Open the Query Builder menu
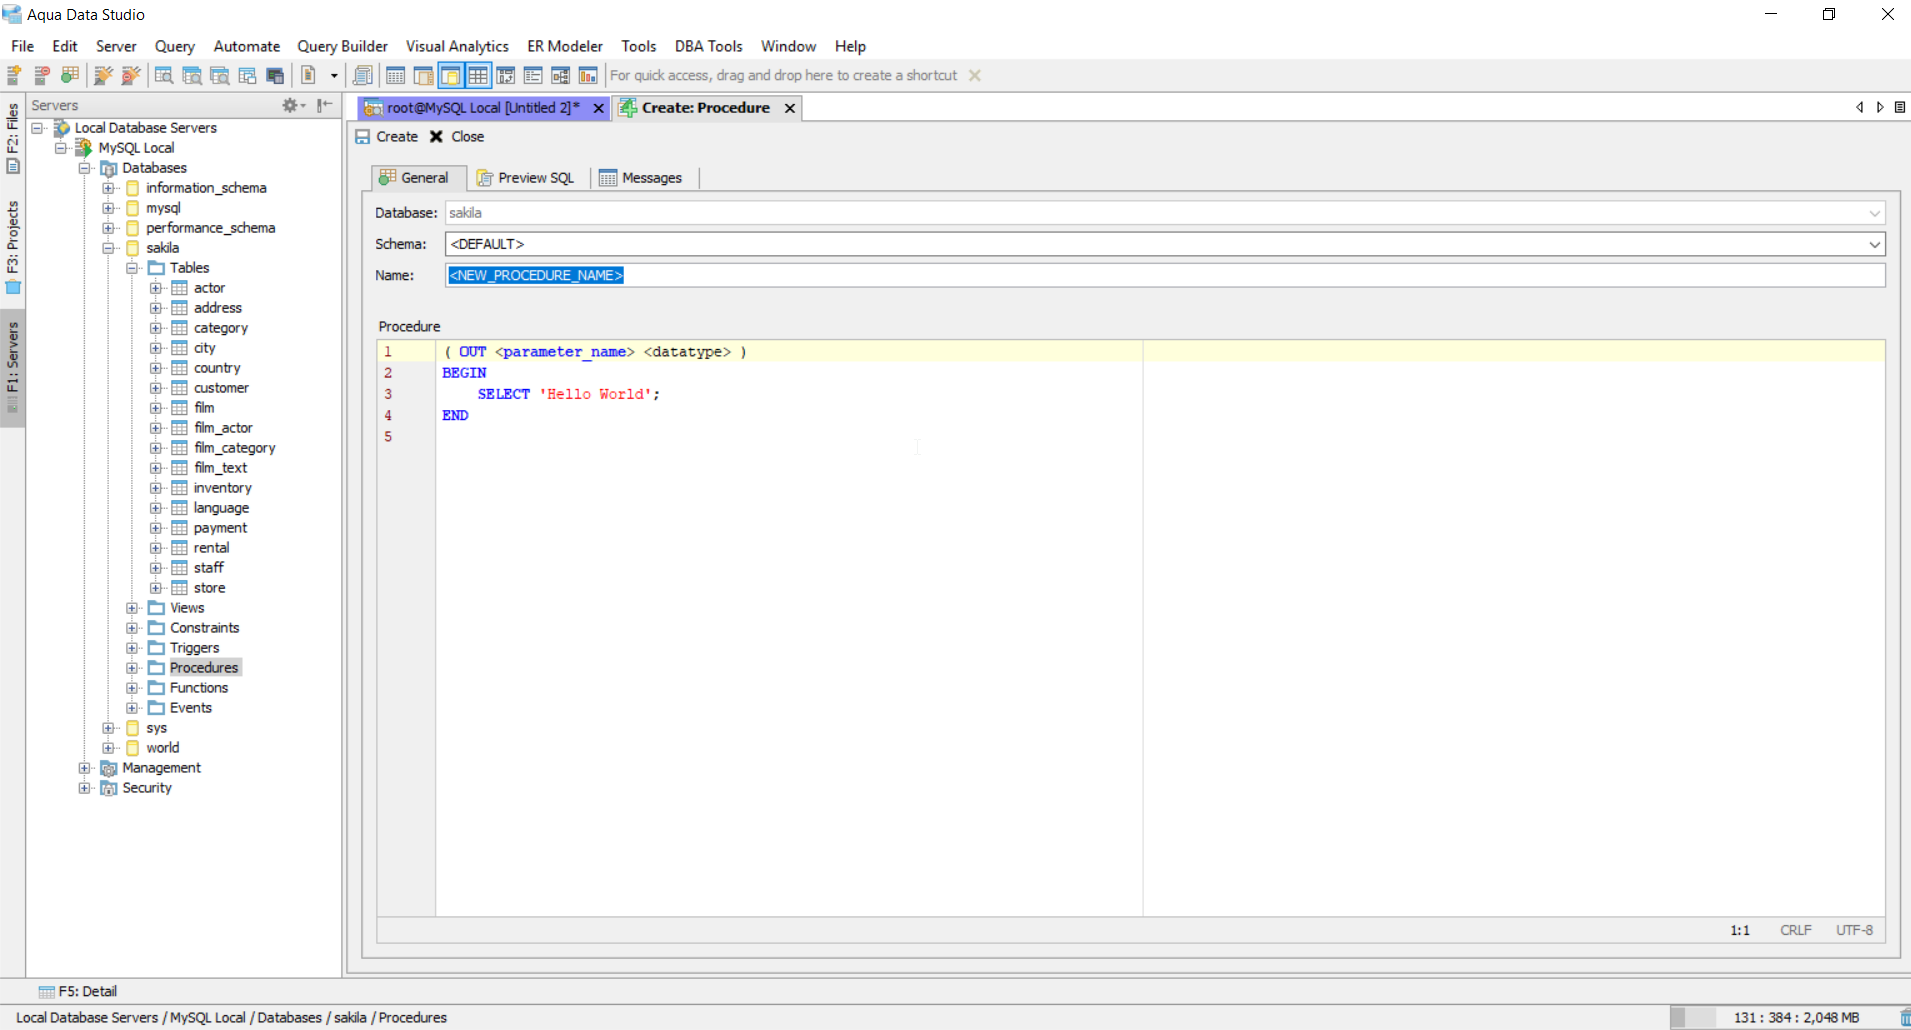This screenshot has height=1030, width=1911. (x=342, y=46)
